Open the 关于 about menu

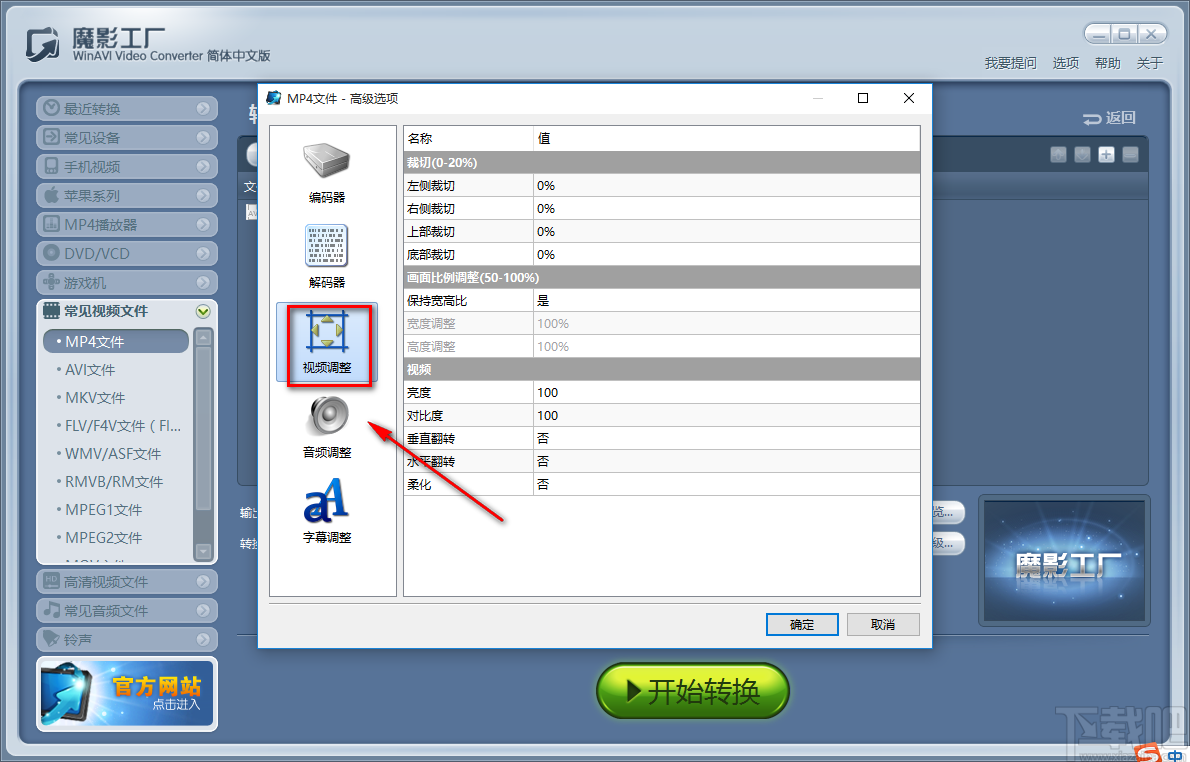click(1149, 63)
